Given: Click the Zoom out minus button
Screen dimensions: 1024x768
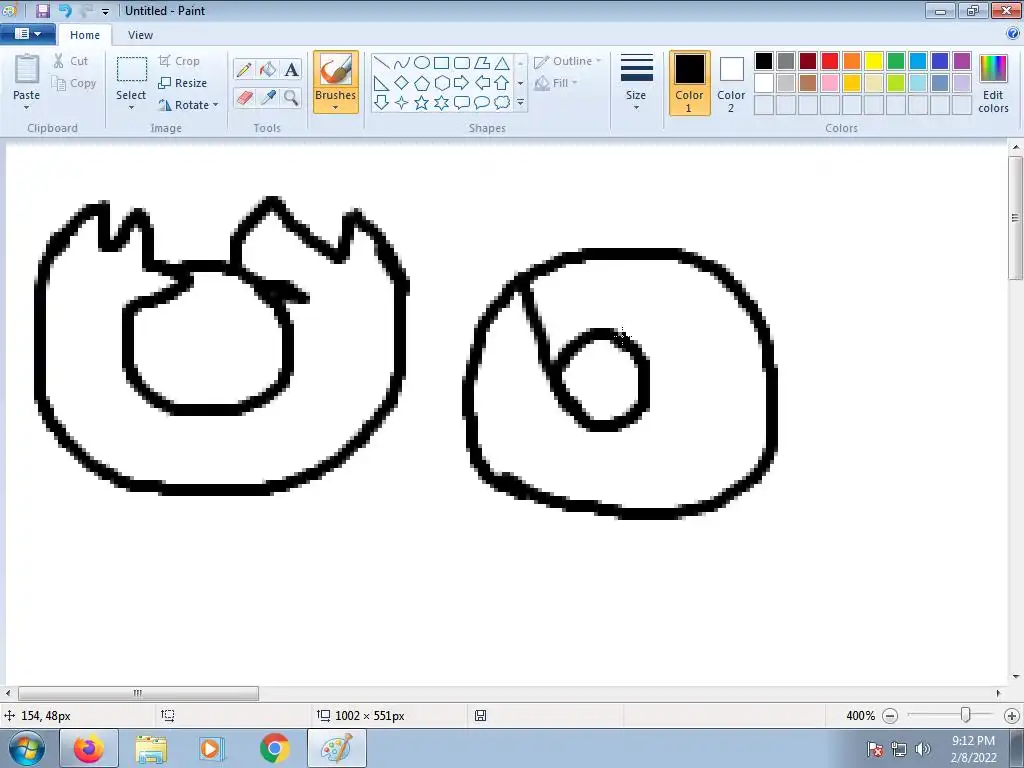Looking at the screenshot, I should [889, 716].
